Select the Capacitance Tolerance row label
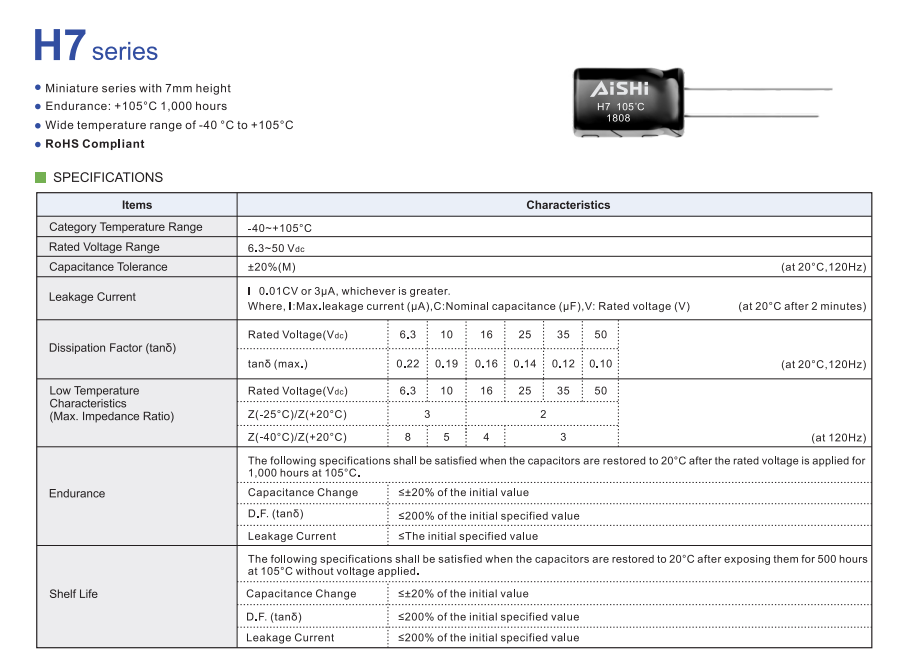This screenshot has width=908, height=663. [108, 267]
